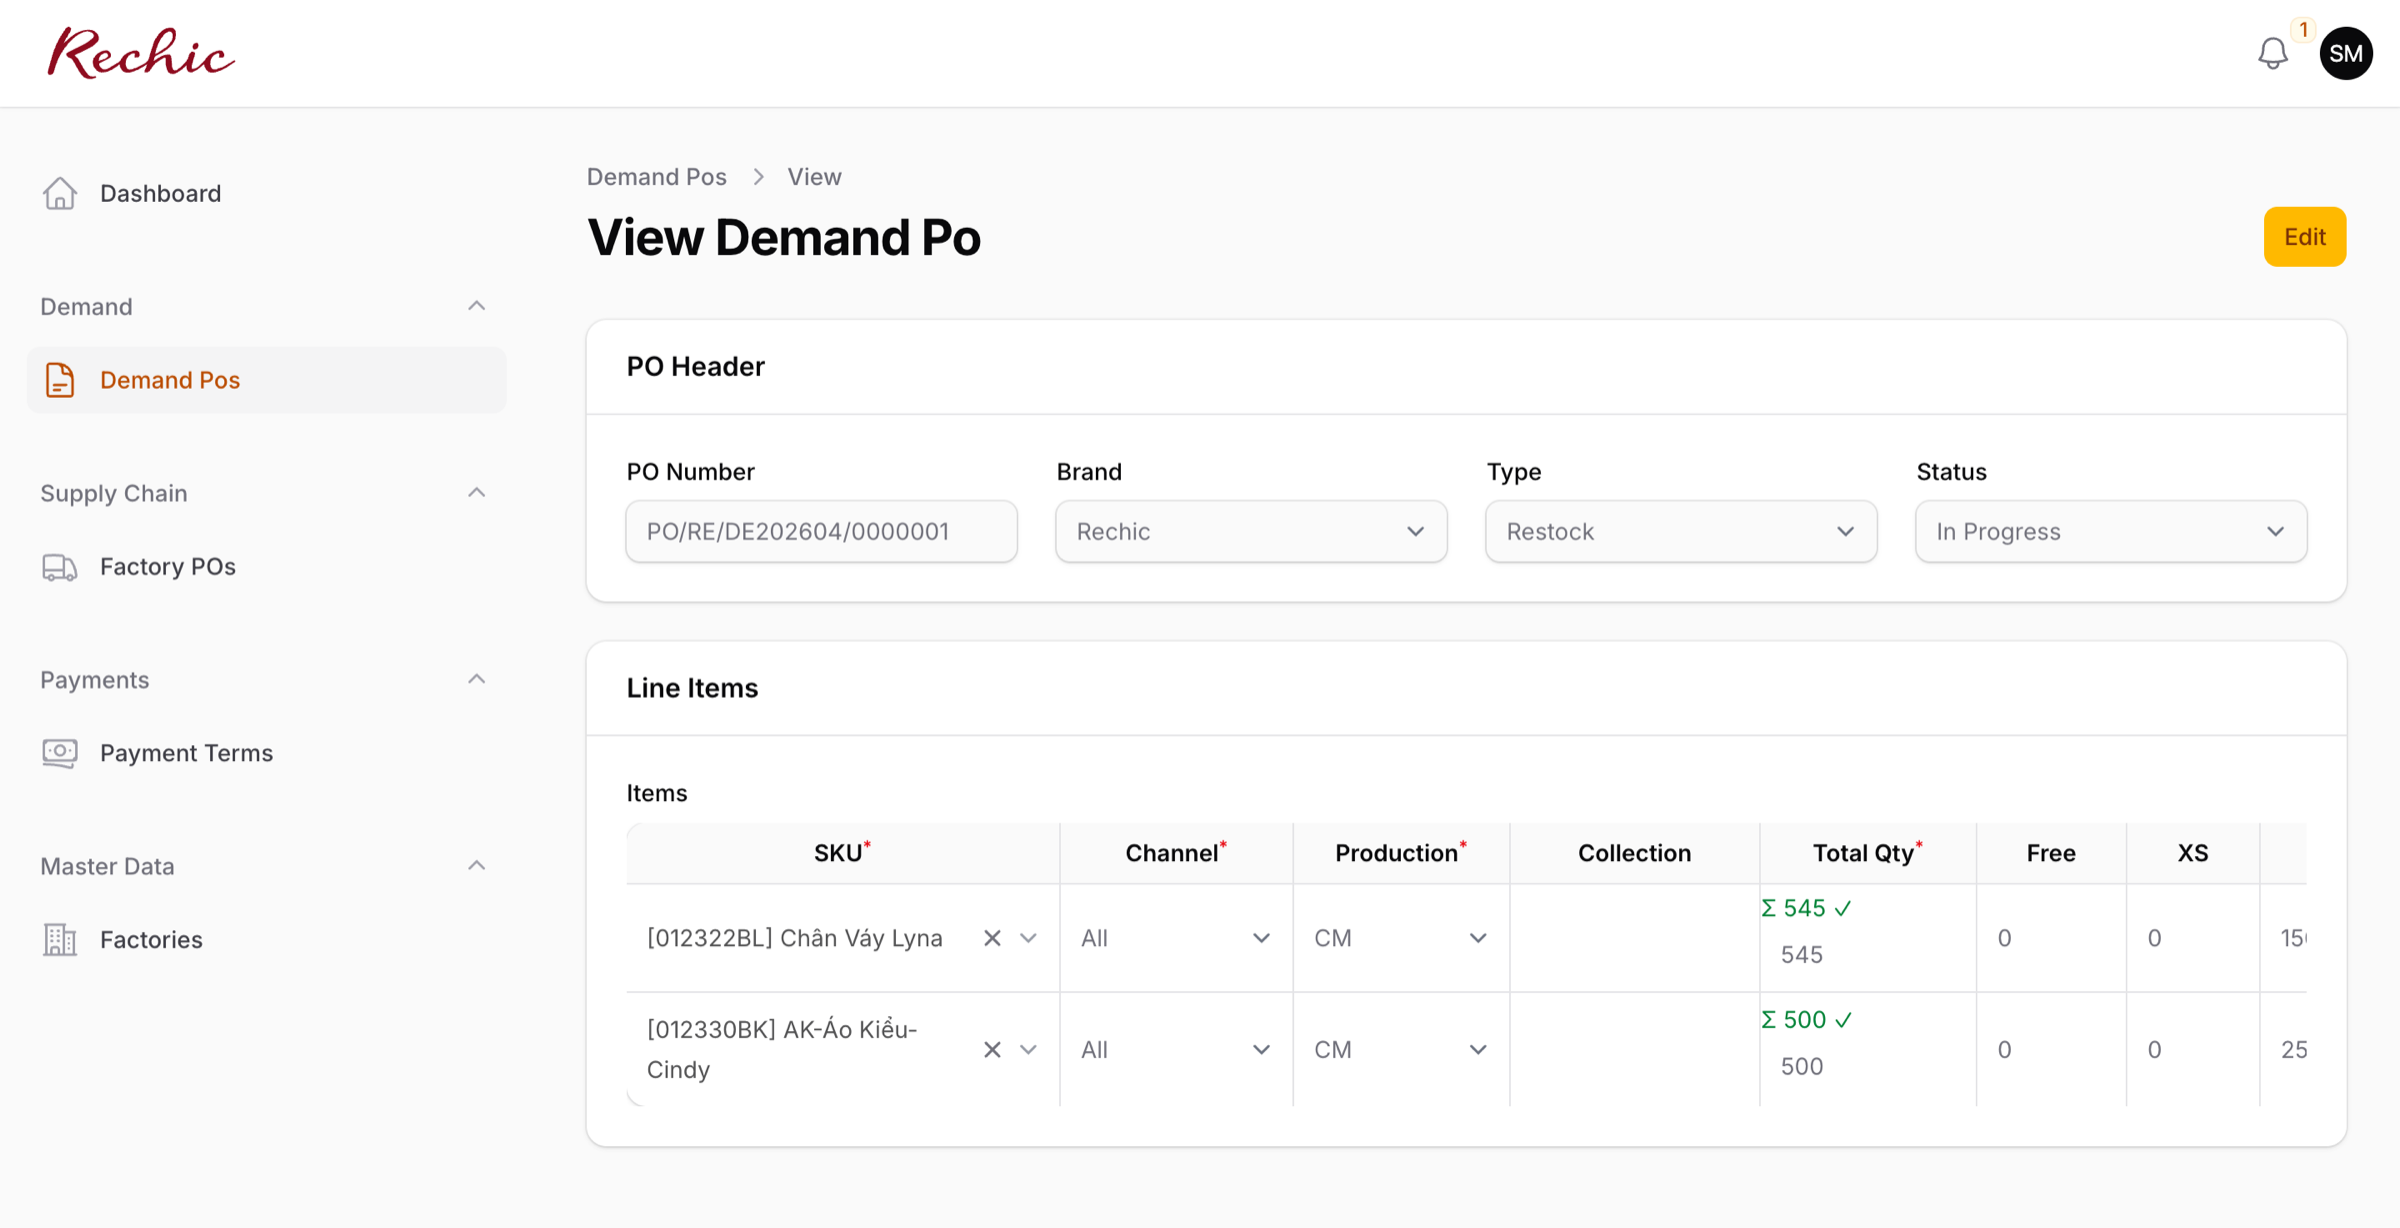Click the View Demand Po page heading

point(784,238)
